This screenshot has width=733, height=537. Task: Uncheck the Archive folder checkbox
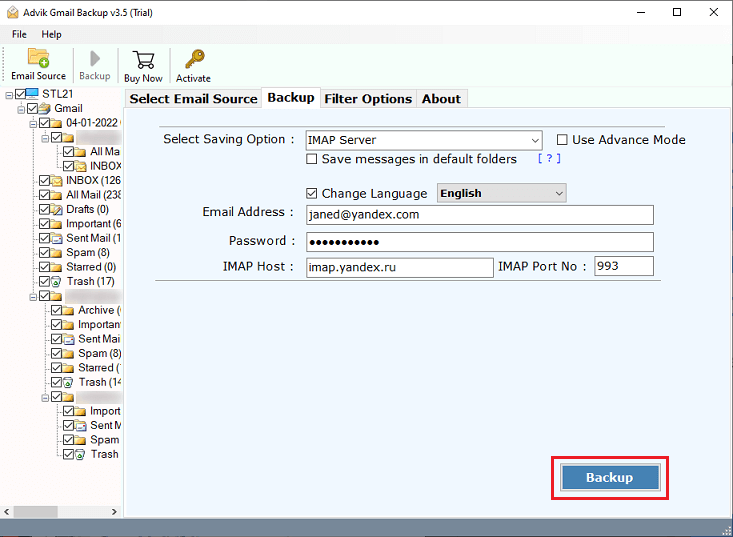coord(57,310)
